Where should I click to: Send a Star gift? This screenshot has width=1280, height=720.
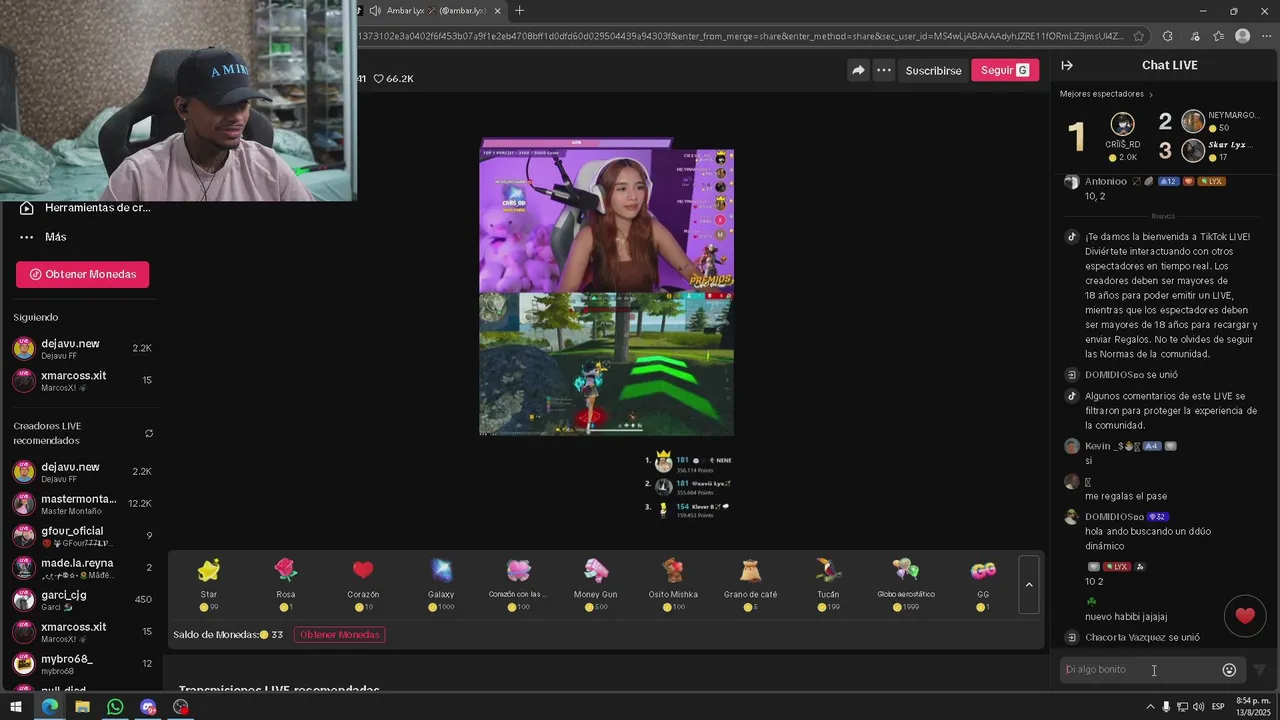point(208,584)
